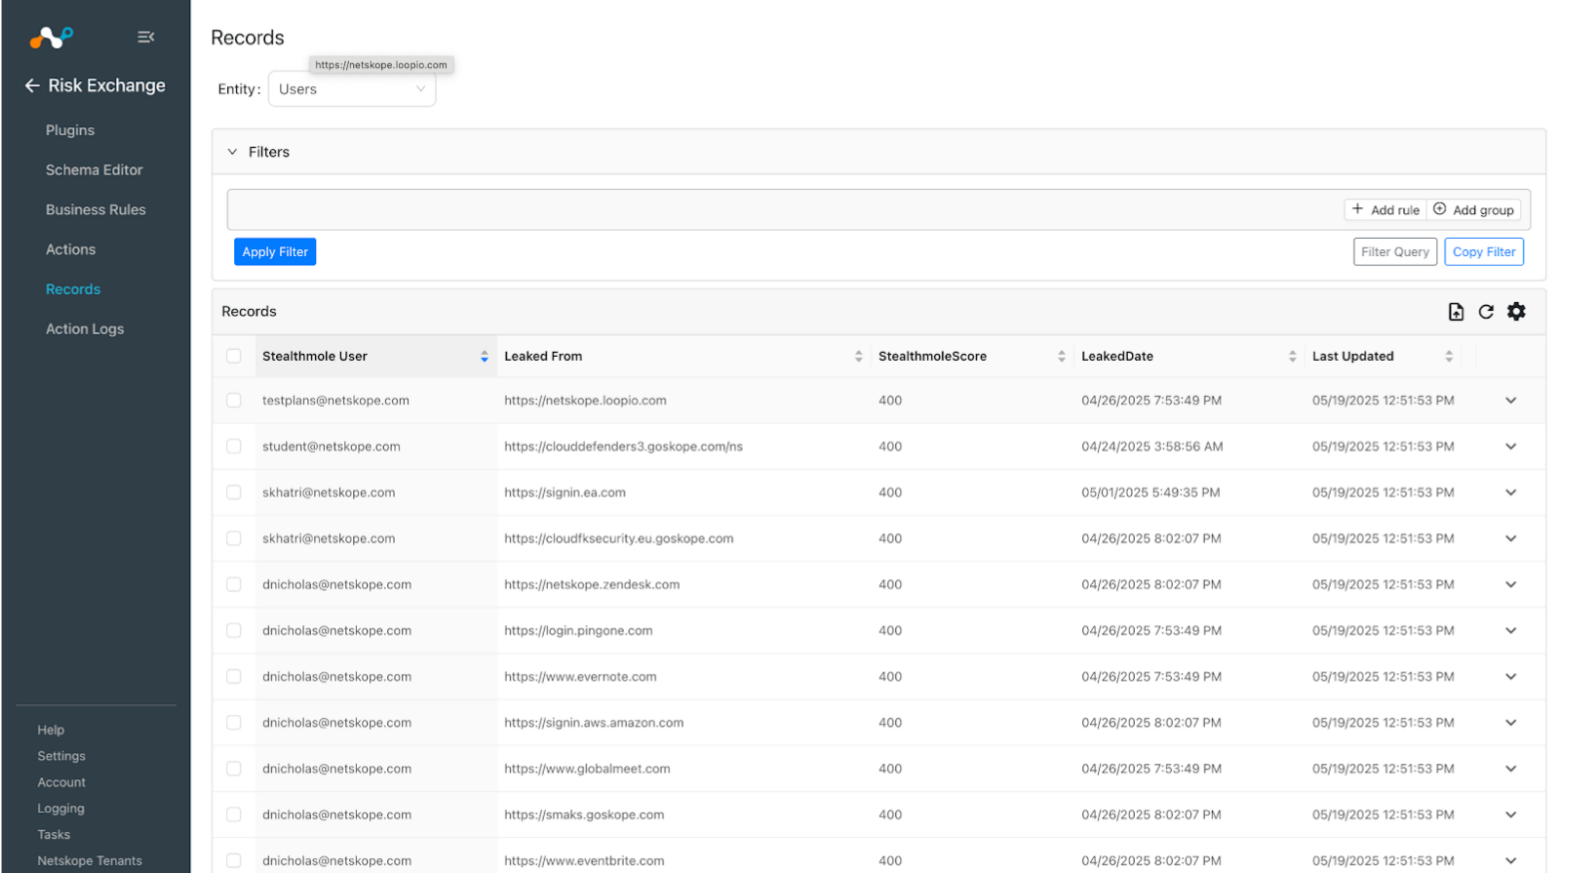This screenshot has height=873, width=1570.
Task: Click the https://www.globalmeet.com cell
Action: click(587, 768)
